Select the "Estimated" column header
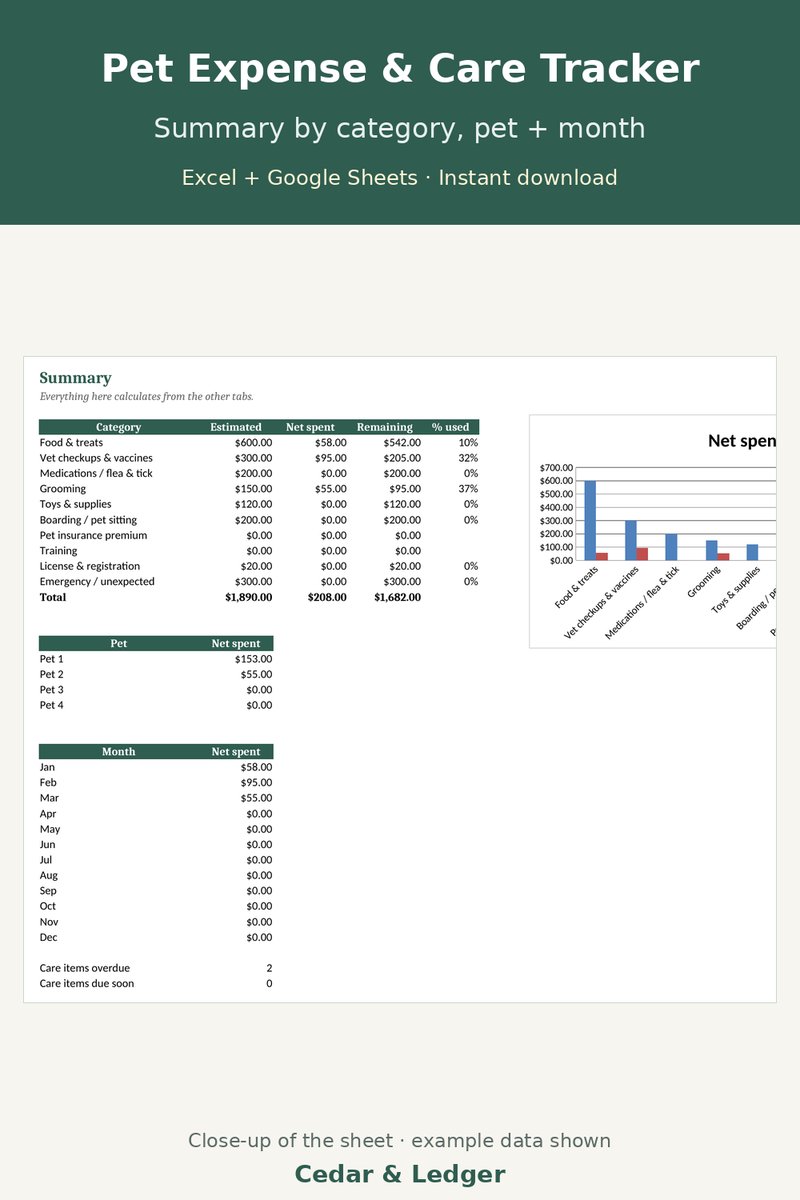Viewport: 800px width, 1200px height. (x=236, y=427)
